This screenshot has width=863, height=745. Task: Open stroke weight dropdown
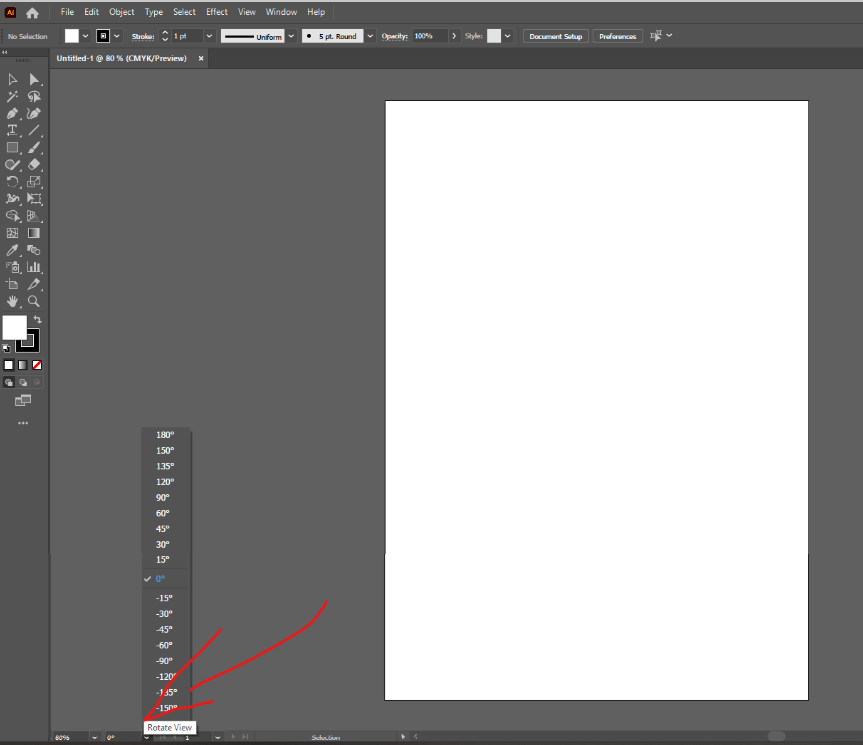(209, 36)
